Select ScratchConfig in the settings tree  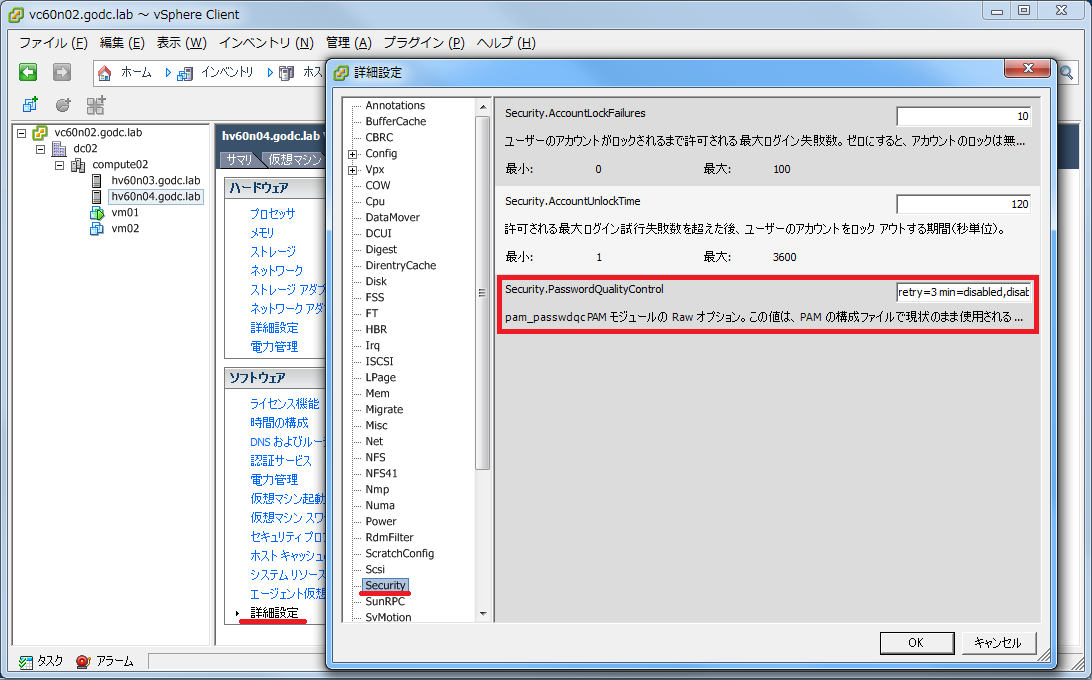pos(399,554)
